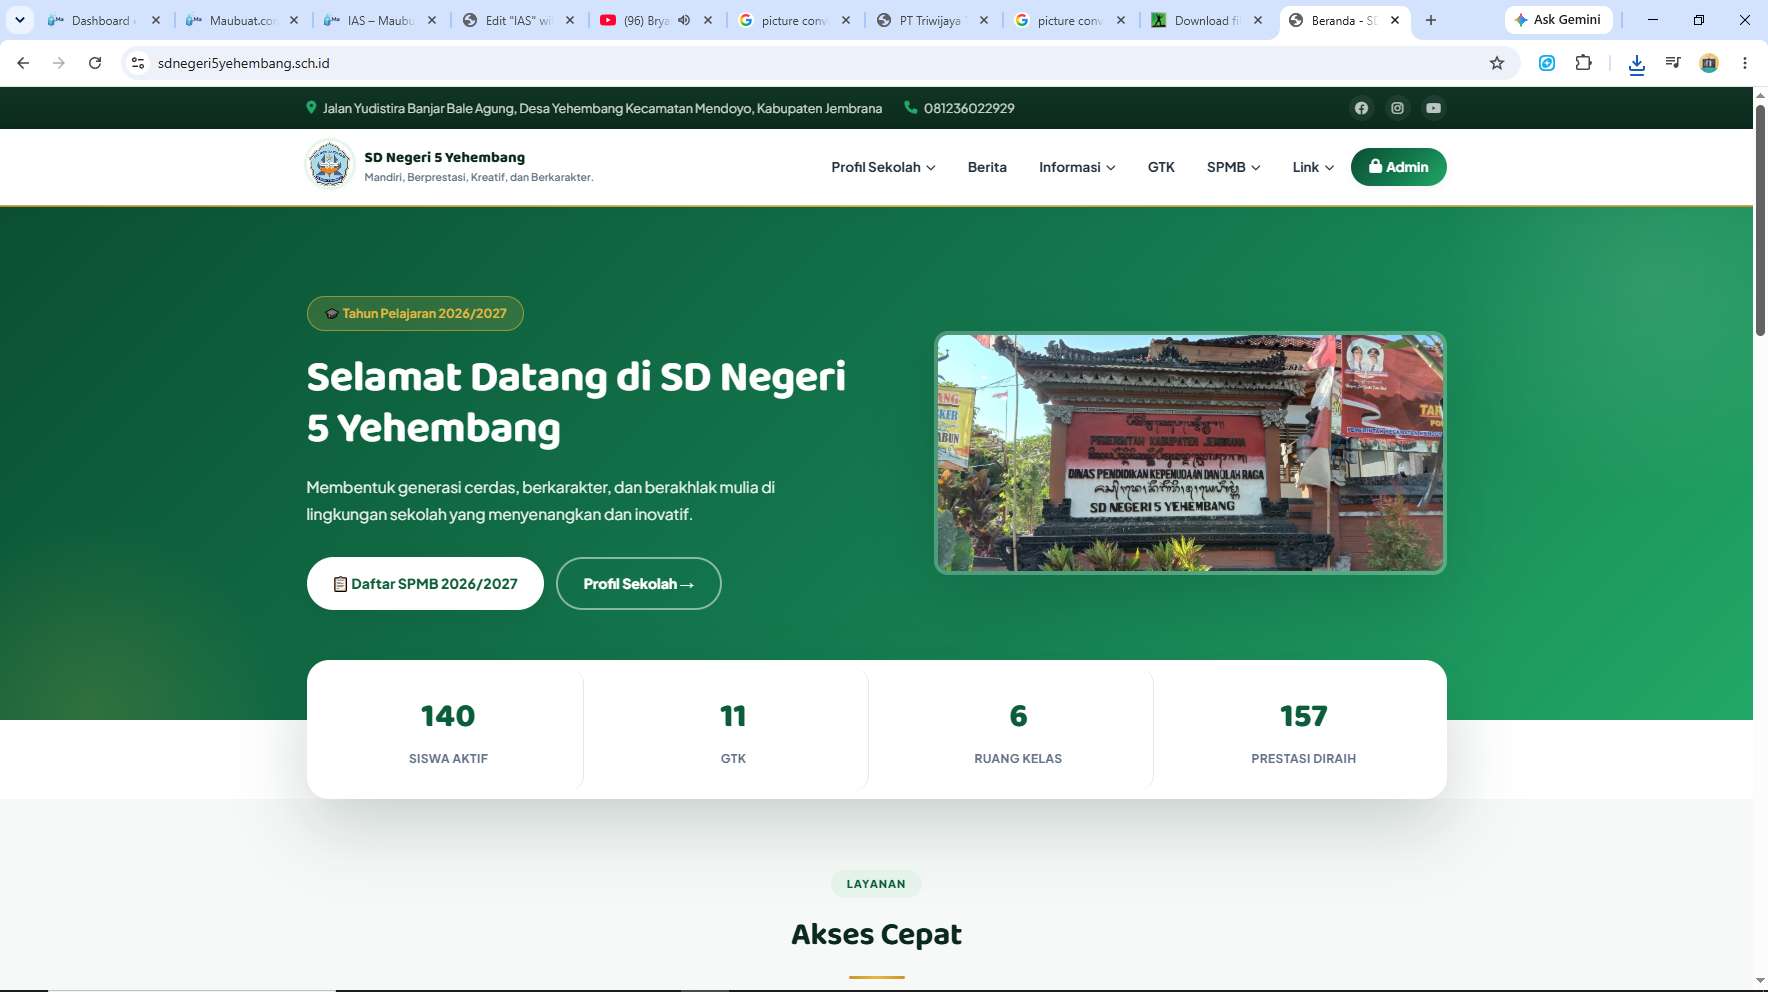Open the GTK menu item
This screenshot has height=992, width=1768.
coord(1161,167)
